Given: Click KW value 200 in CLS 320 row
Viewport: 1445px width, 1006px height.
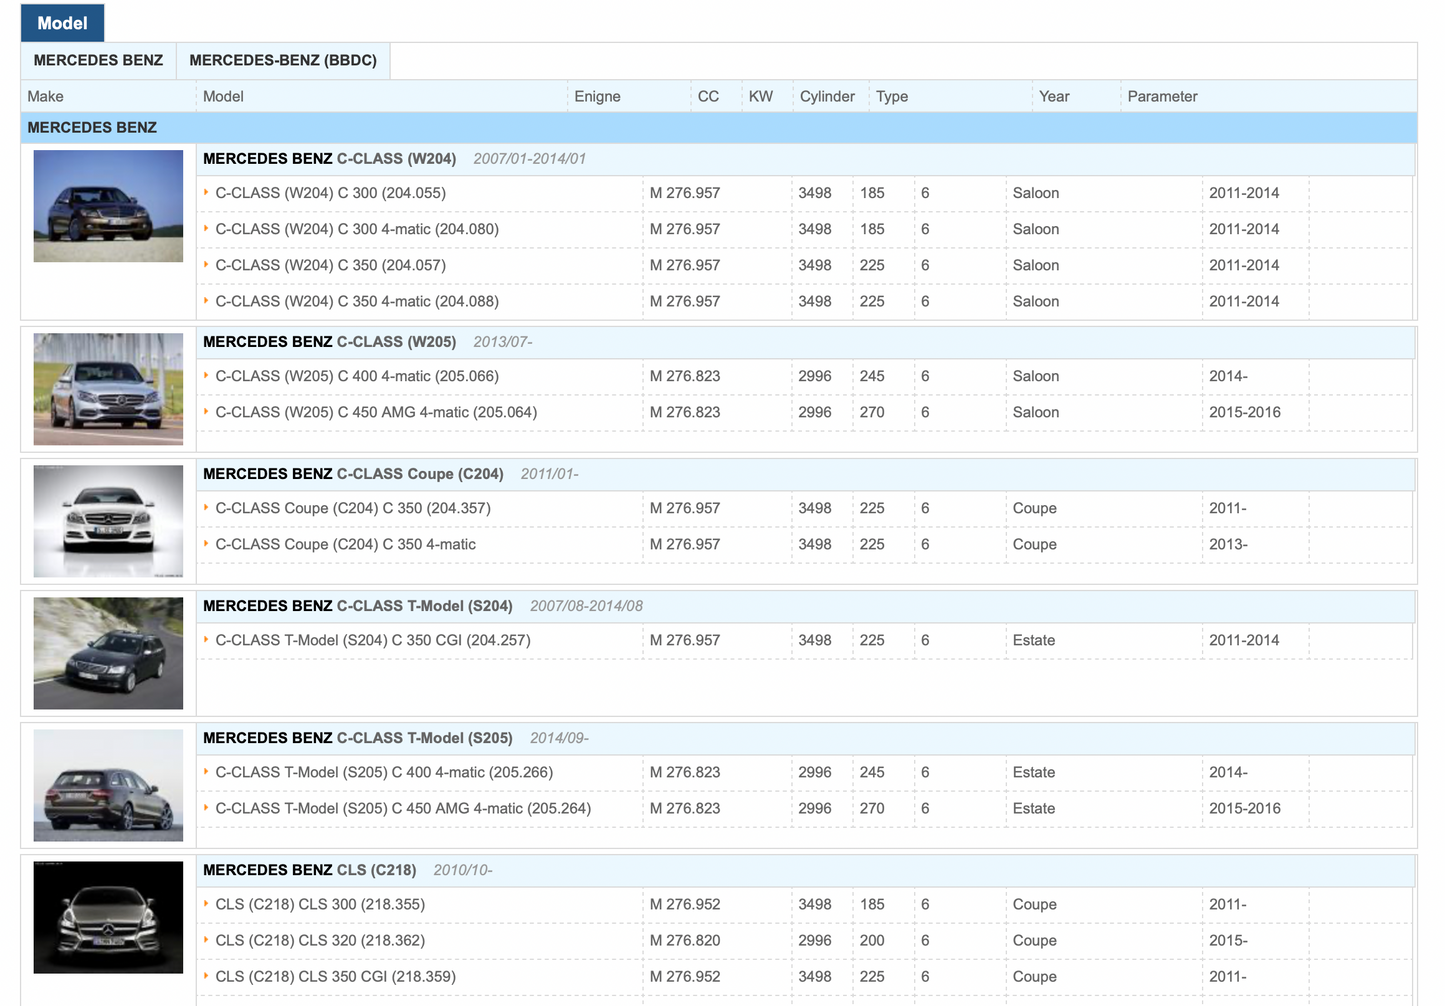Looking at the screenshot, I should 872,941.
